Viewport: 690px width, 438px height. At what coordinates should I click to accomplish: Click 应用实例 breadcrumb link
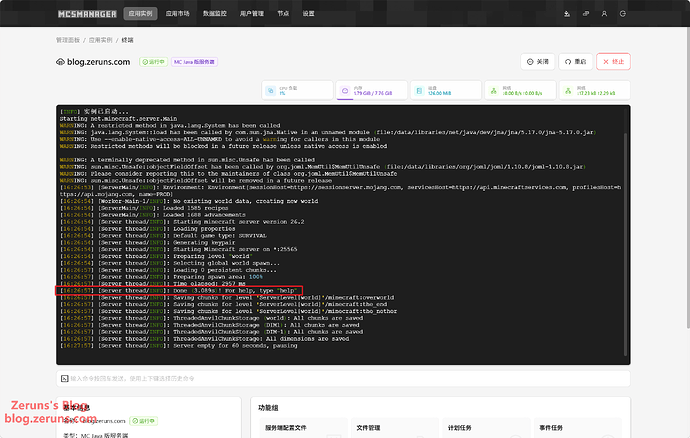click(x=100, y=40)
